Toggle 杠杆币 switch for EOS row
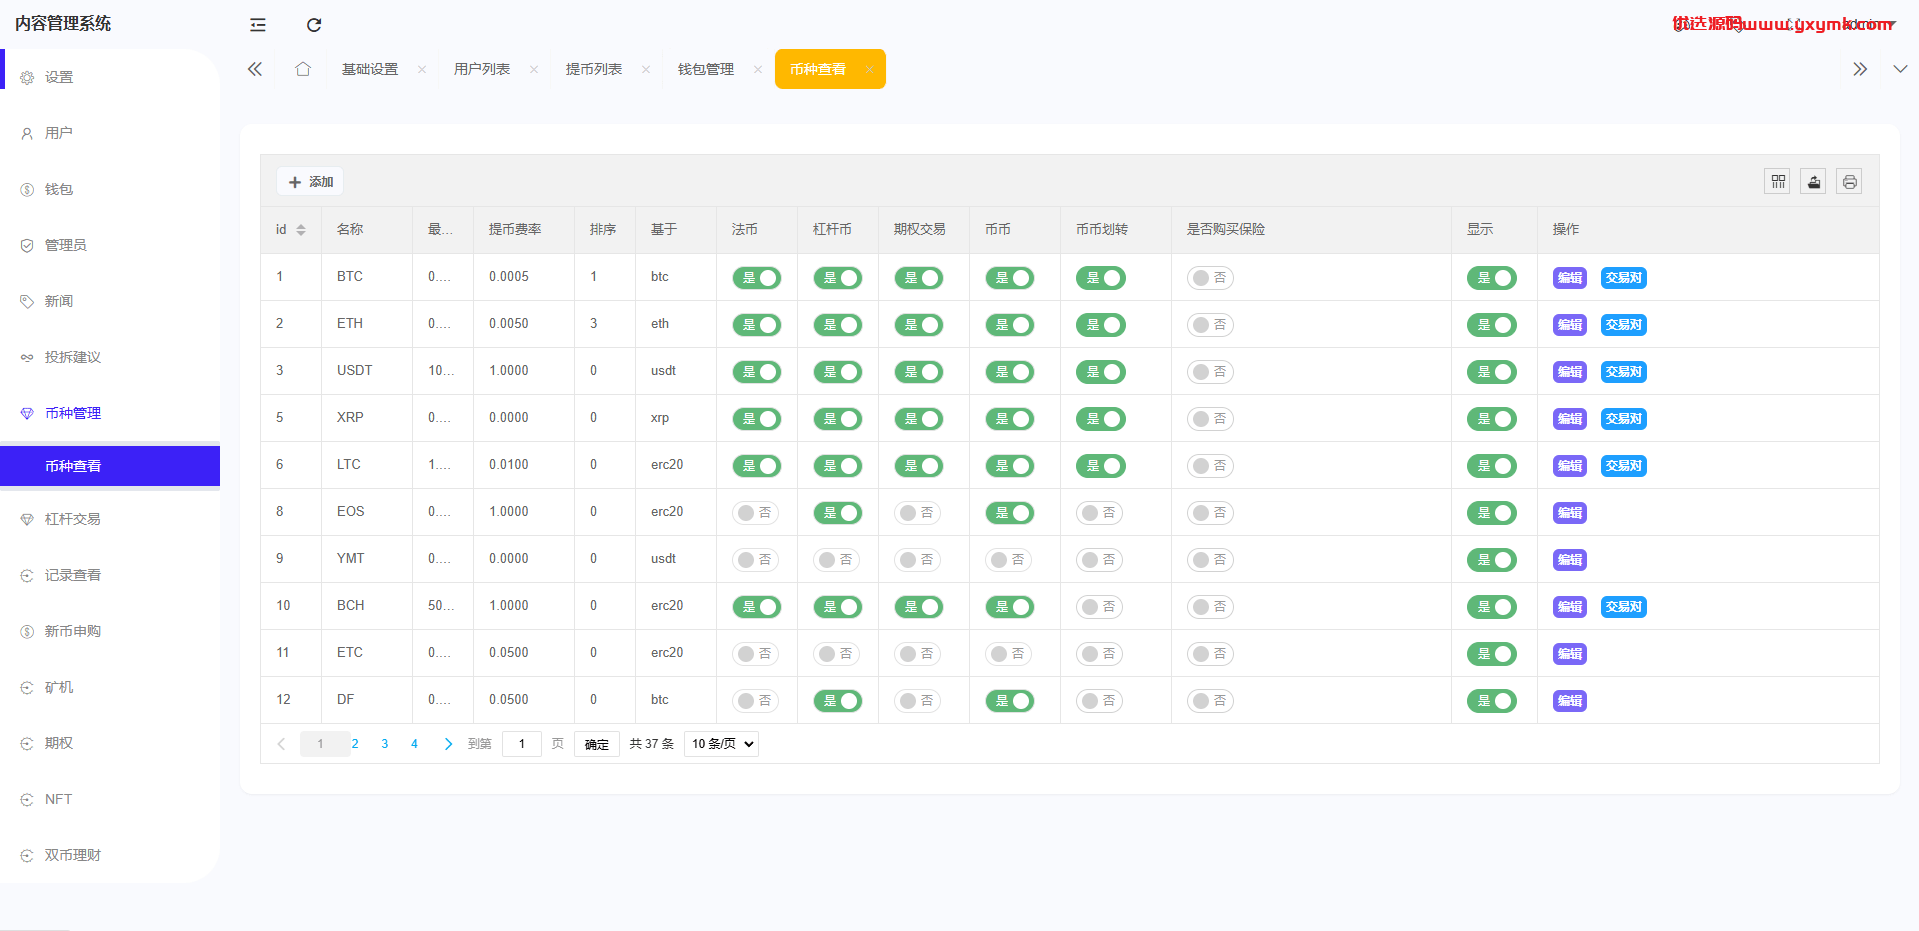The image size is (1919, 931). [838, 513]
